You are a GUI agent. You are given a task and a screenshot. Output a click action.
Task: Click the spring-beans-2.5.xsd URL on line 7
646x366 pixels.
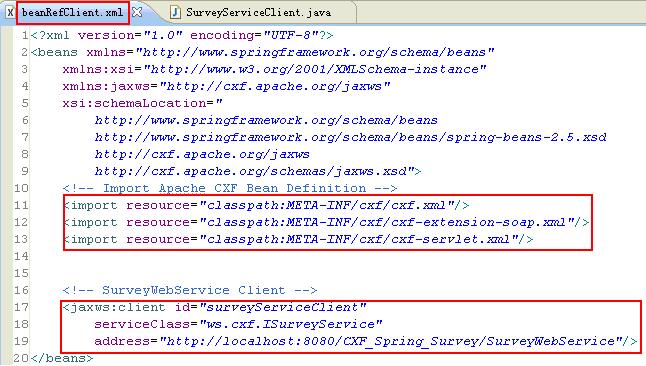click(x=350, y=137)
